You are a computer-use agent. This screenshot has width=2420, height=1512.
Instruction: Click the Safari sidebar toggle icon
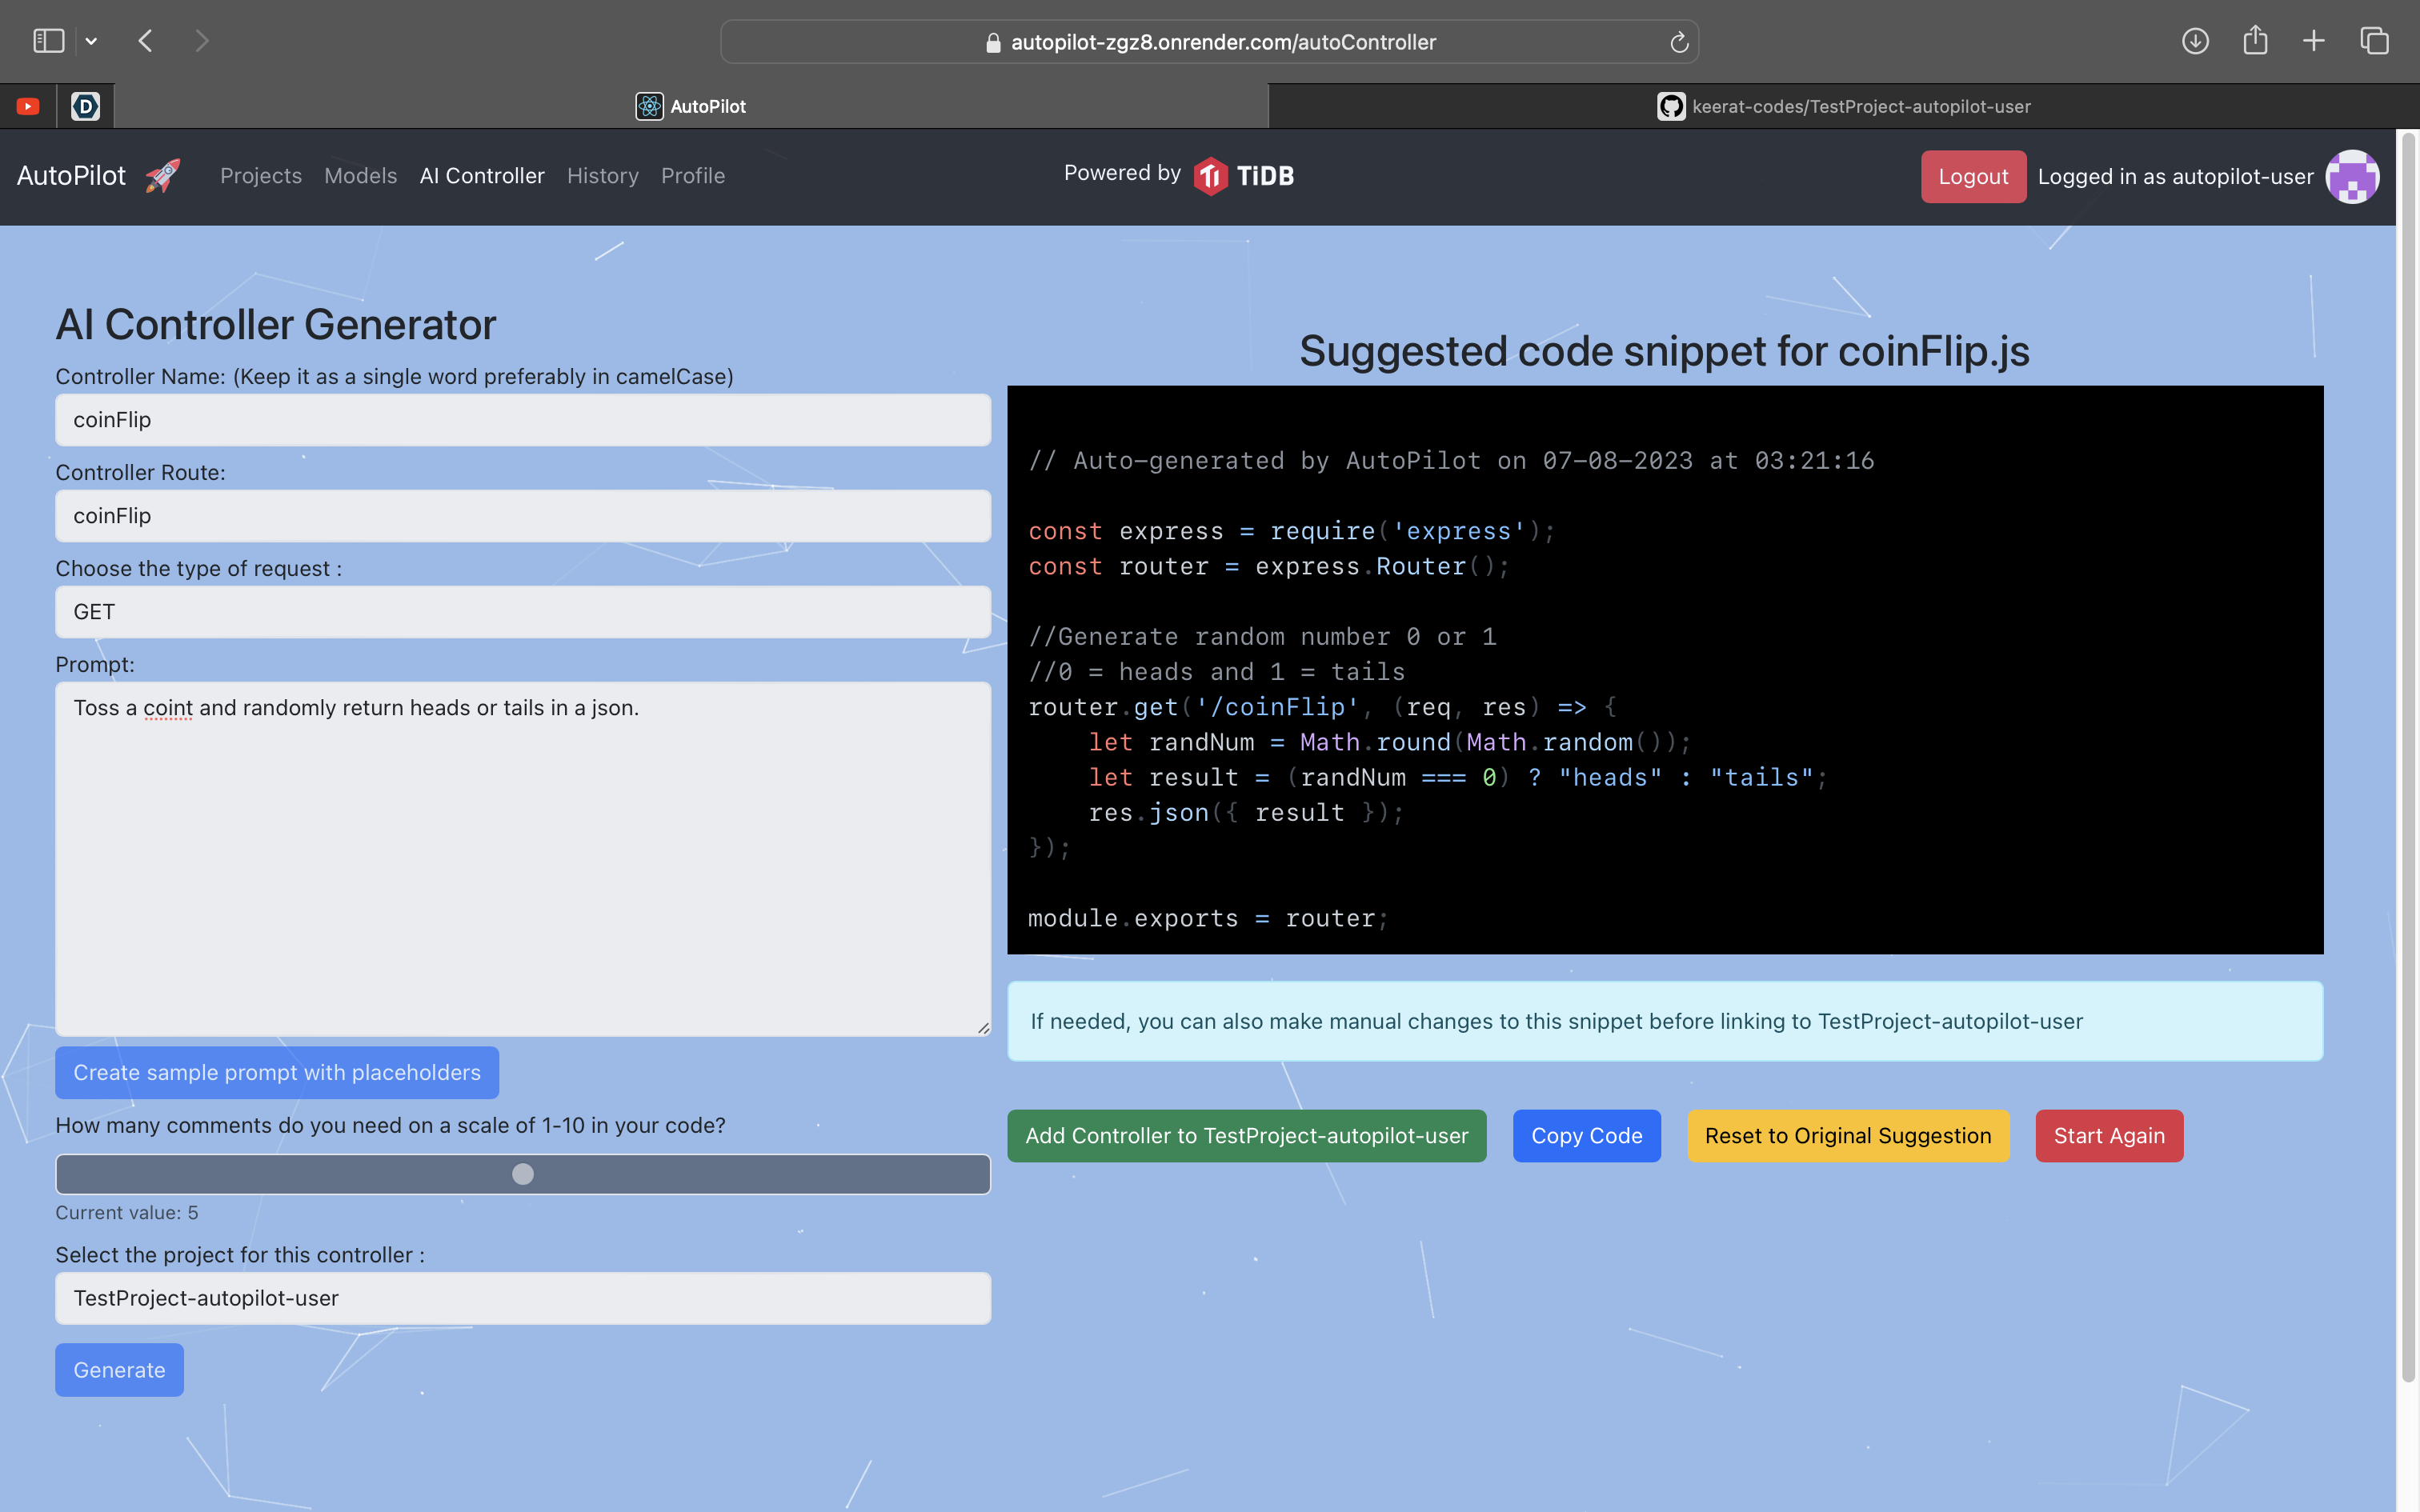[x=48, y=41]
